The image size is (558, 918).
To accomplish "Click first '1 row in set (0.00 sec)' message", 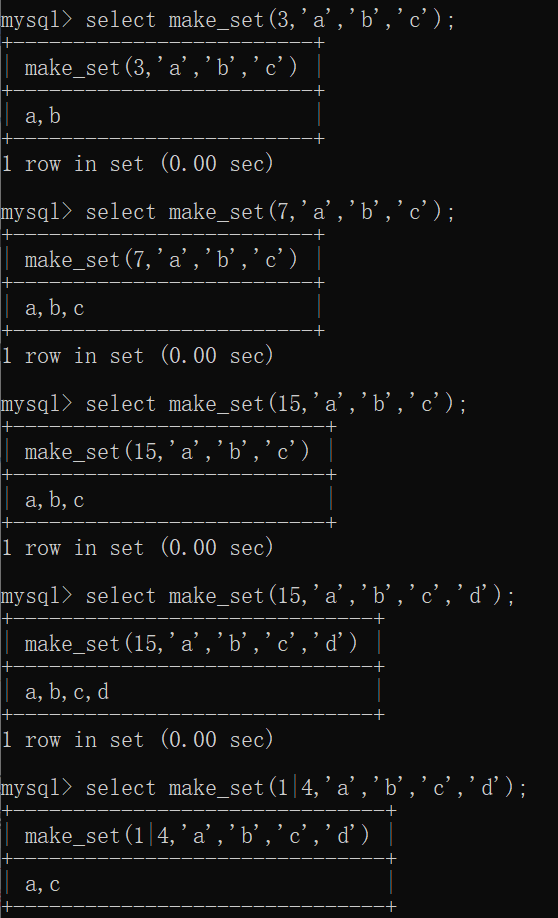I will pyautogui.click(x=137, y=164).
